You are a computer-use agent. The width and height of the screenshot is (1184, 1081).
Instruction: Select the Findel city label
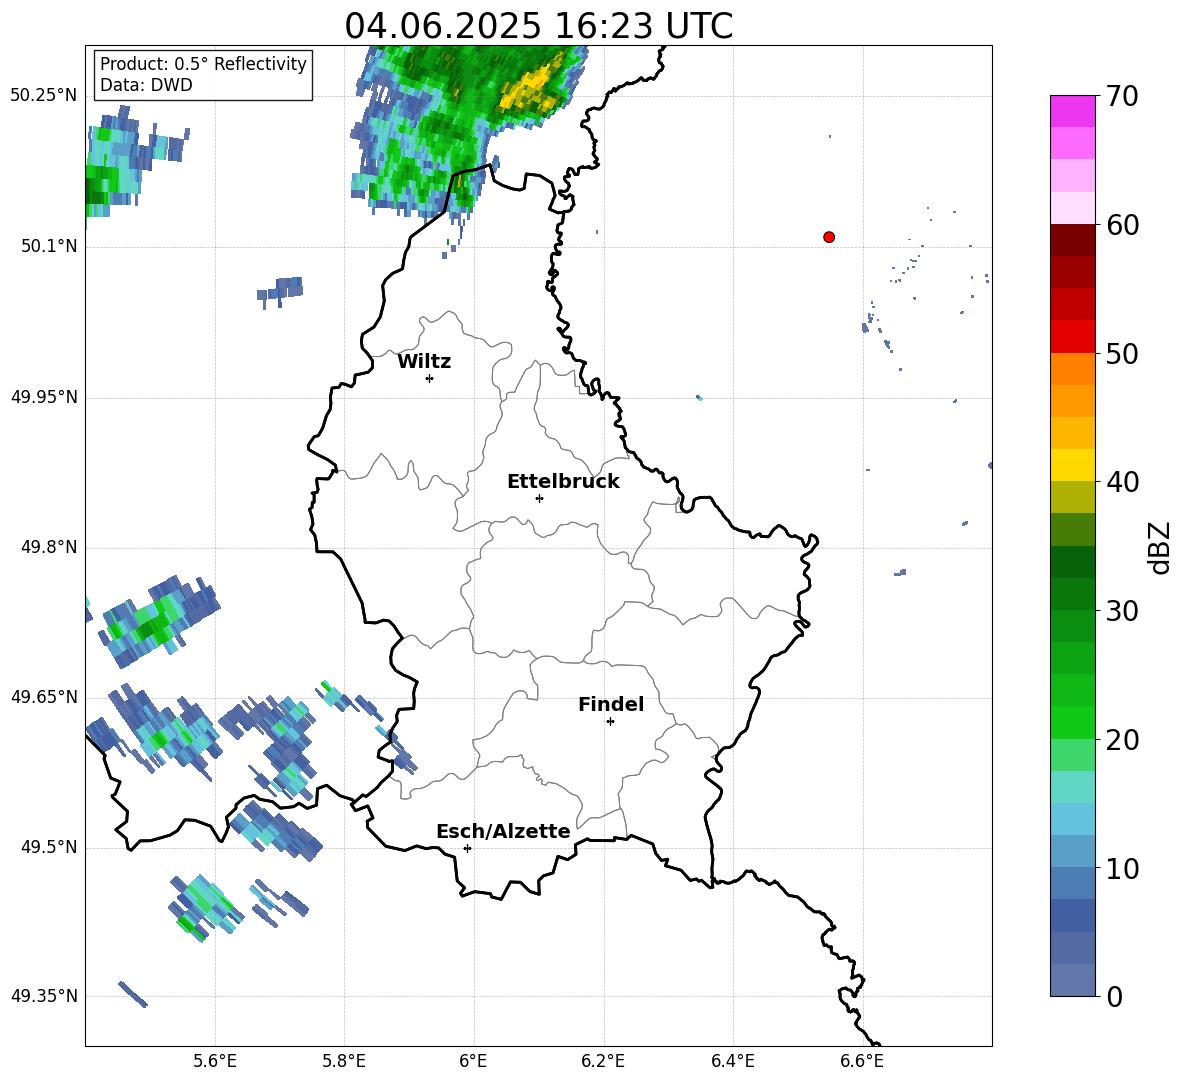(x=611, y=704)
